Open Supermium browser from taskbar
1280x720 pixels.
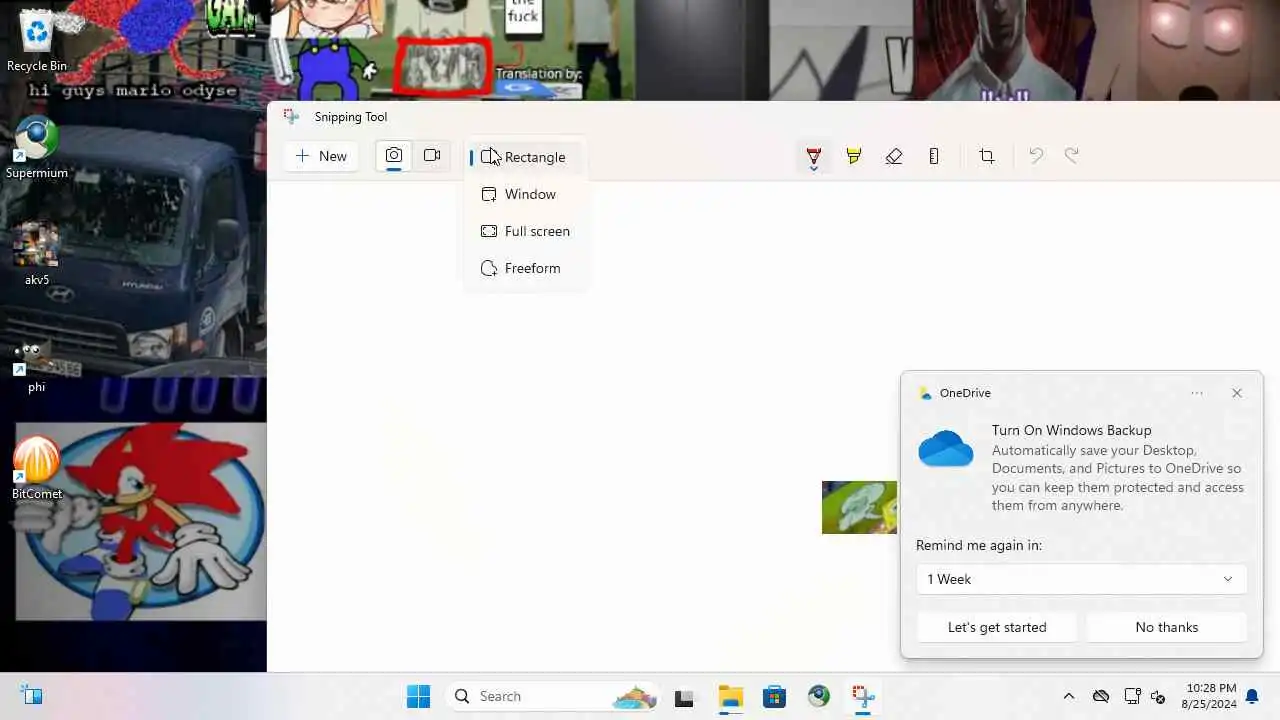(x=819, y=696)
